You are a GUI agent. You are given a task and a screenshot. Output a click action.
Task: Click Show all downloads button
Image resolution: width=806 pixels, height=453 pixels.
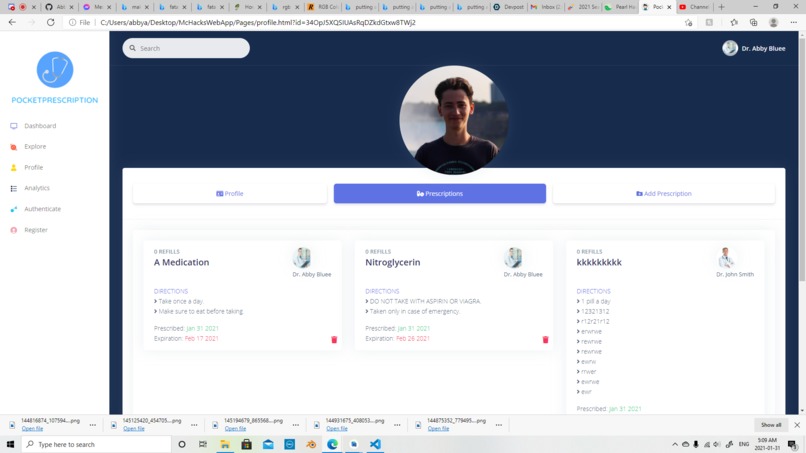(771, 425)
